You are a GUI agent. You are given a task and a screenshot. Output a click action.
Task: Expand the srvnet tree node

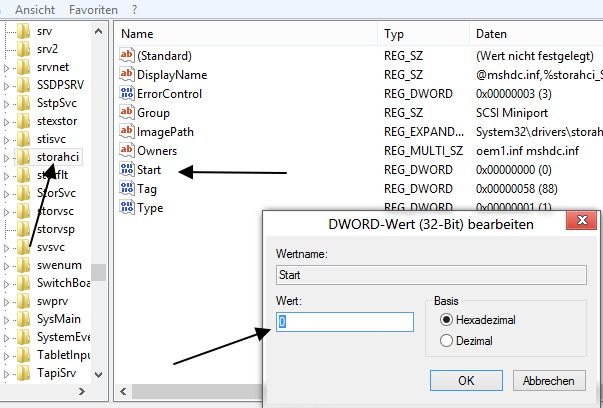tap(6, 68)
